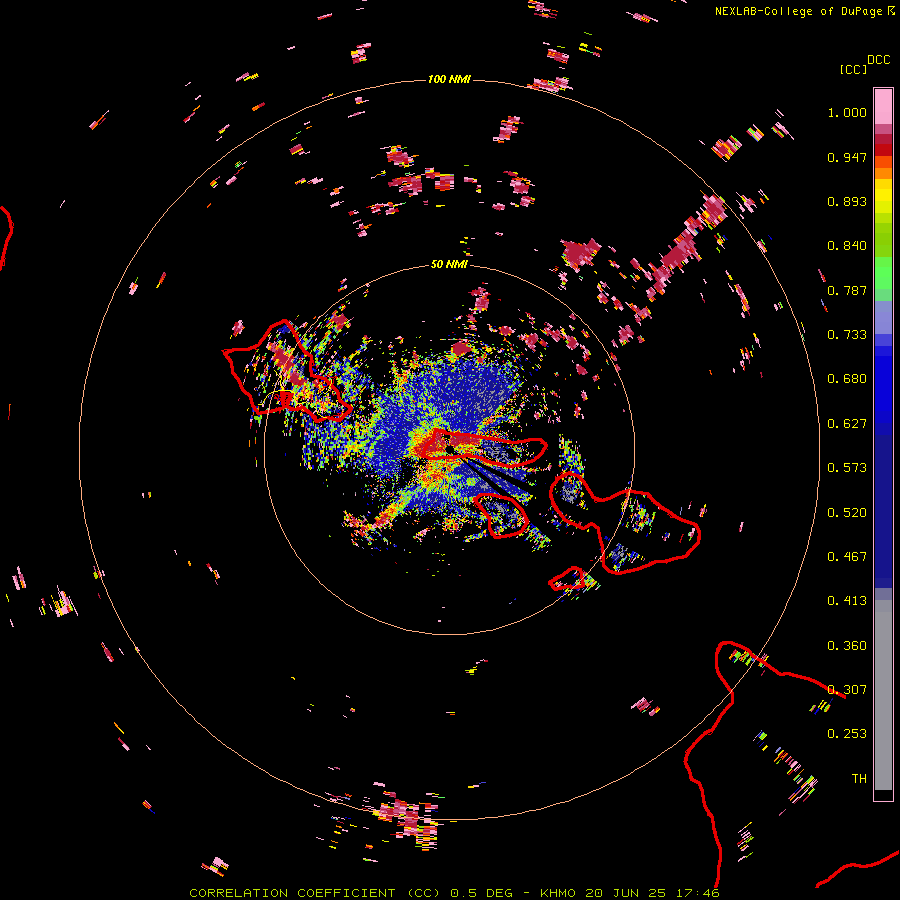Click the DCC label above the color scale
Viewport: 900px width, 900px height.
[879, 60]
